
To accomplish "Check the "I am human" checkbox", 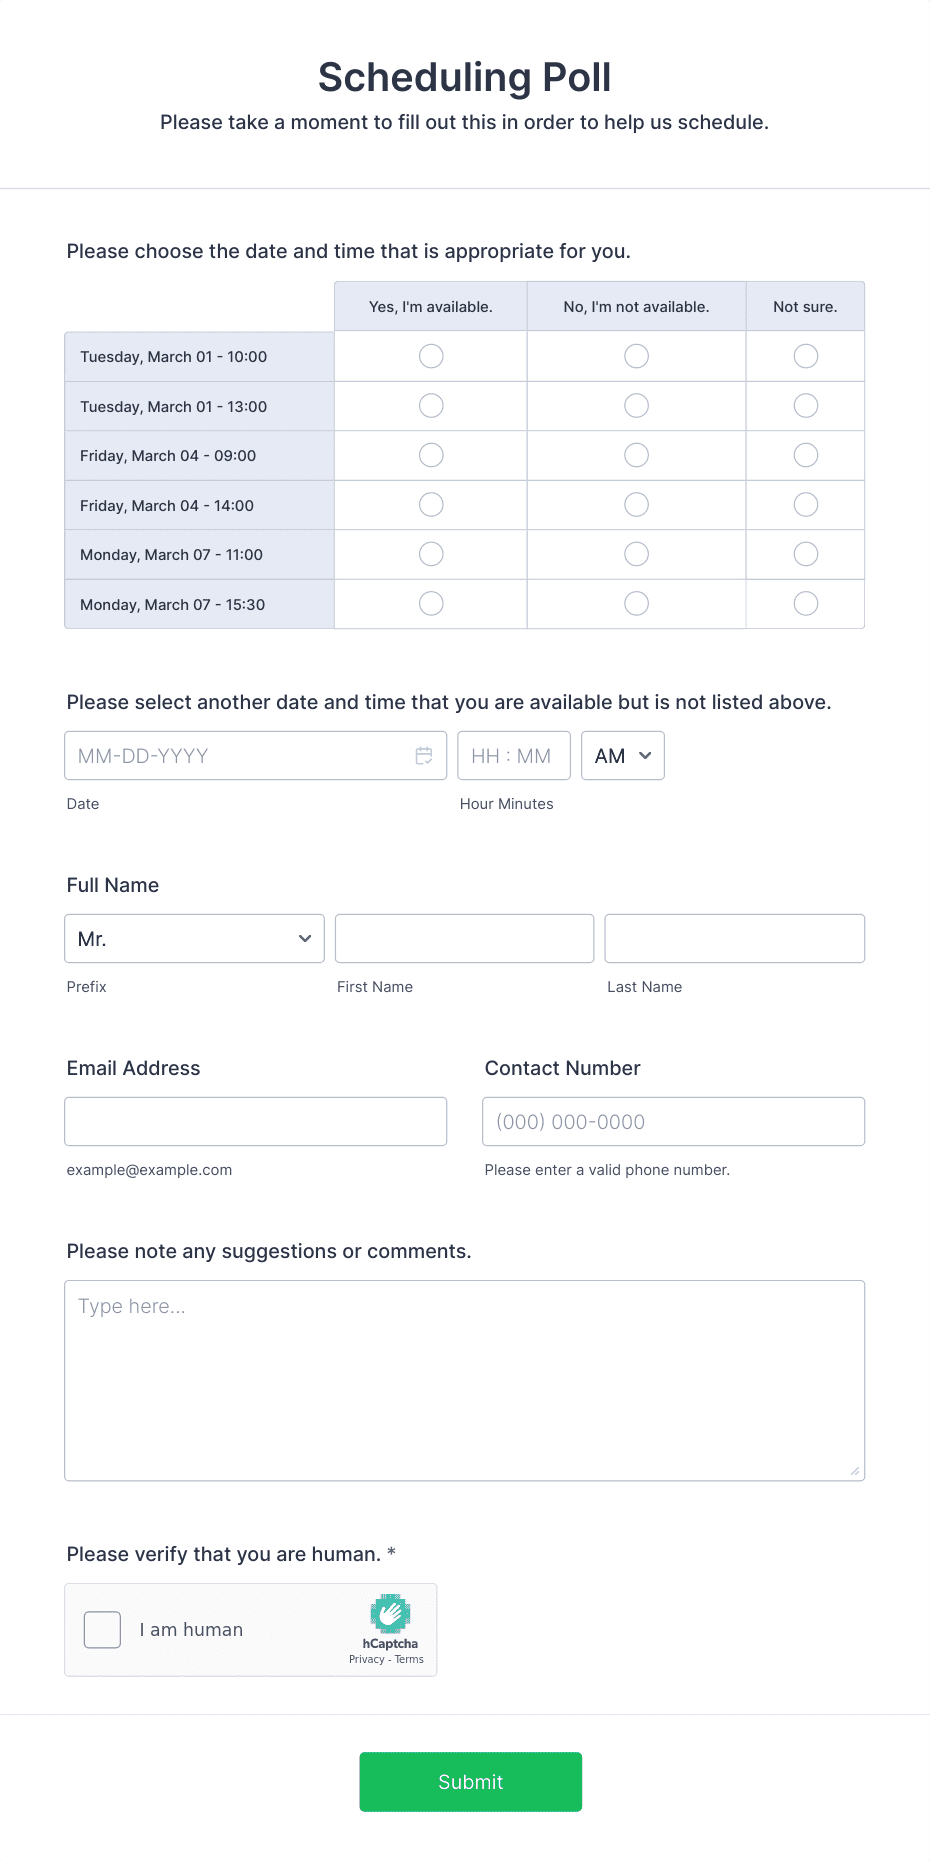I will click(x=102, y=1630).
